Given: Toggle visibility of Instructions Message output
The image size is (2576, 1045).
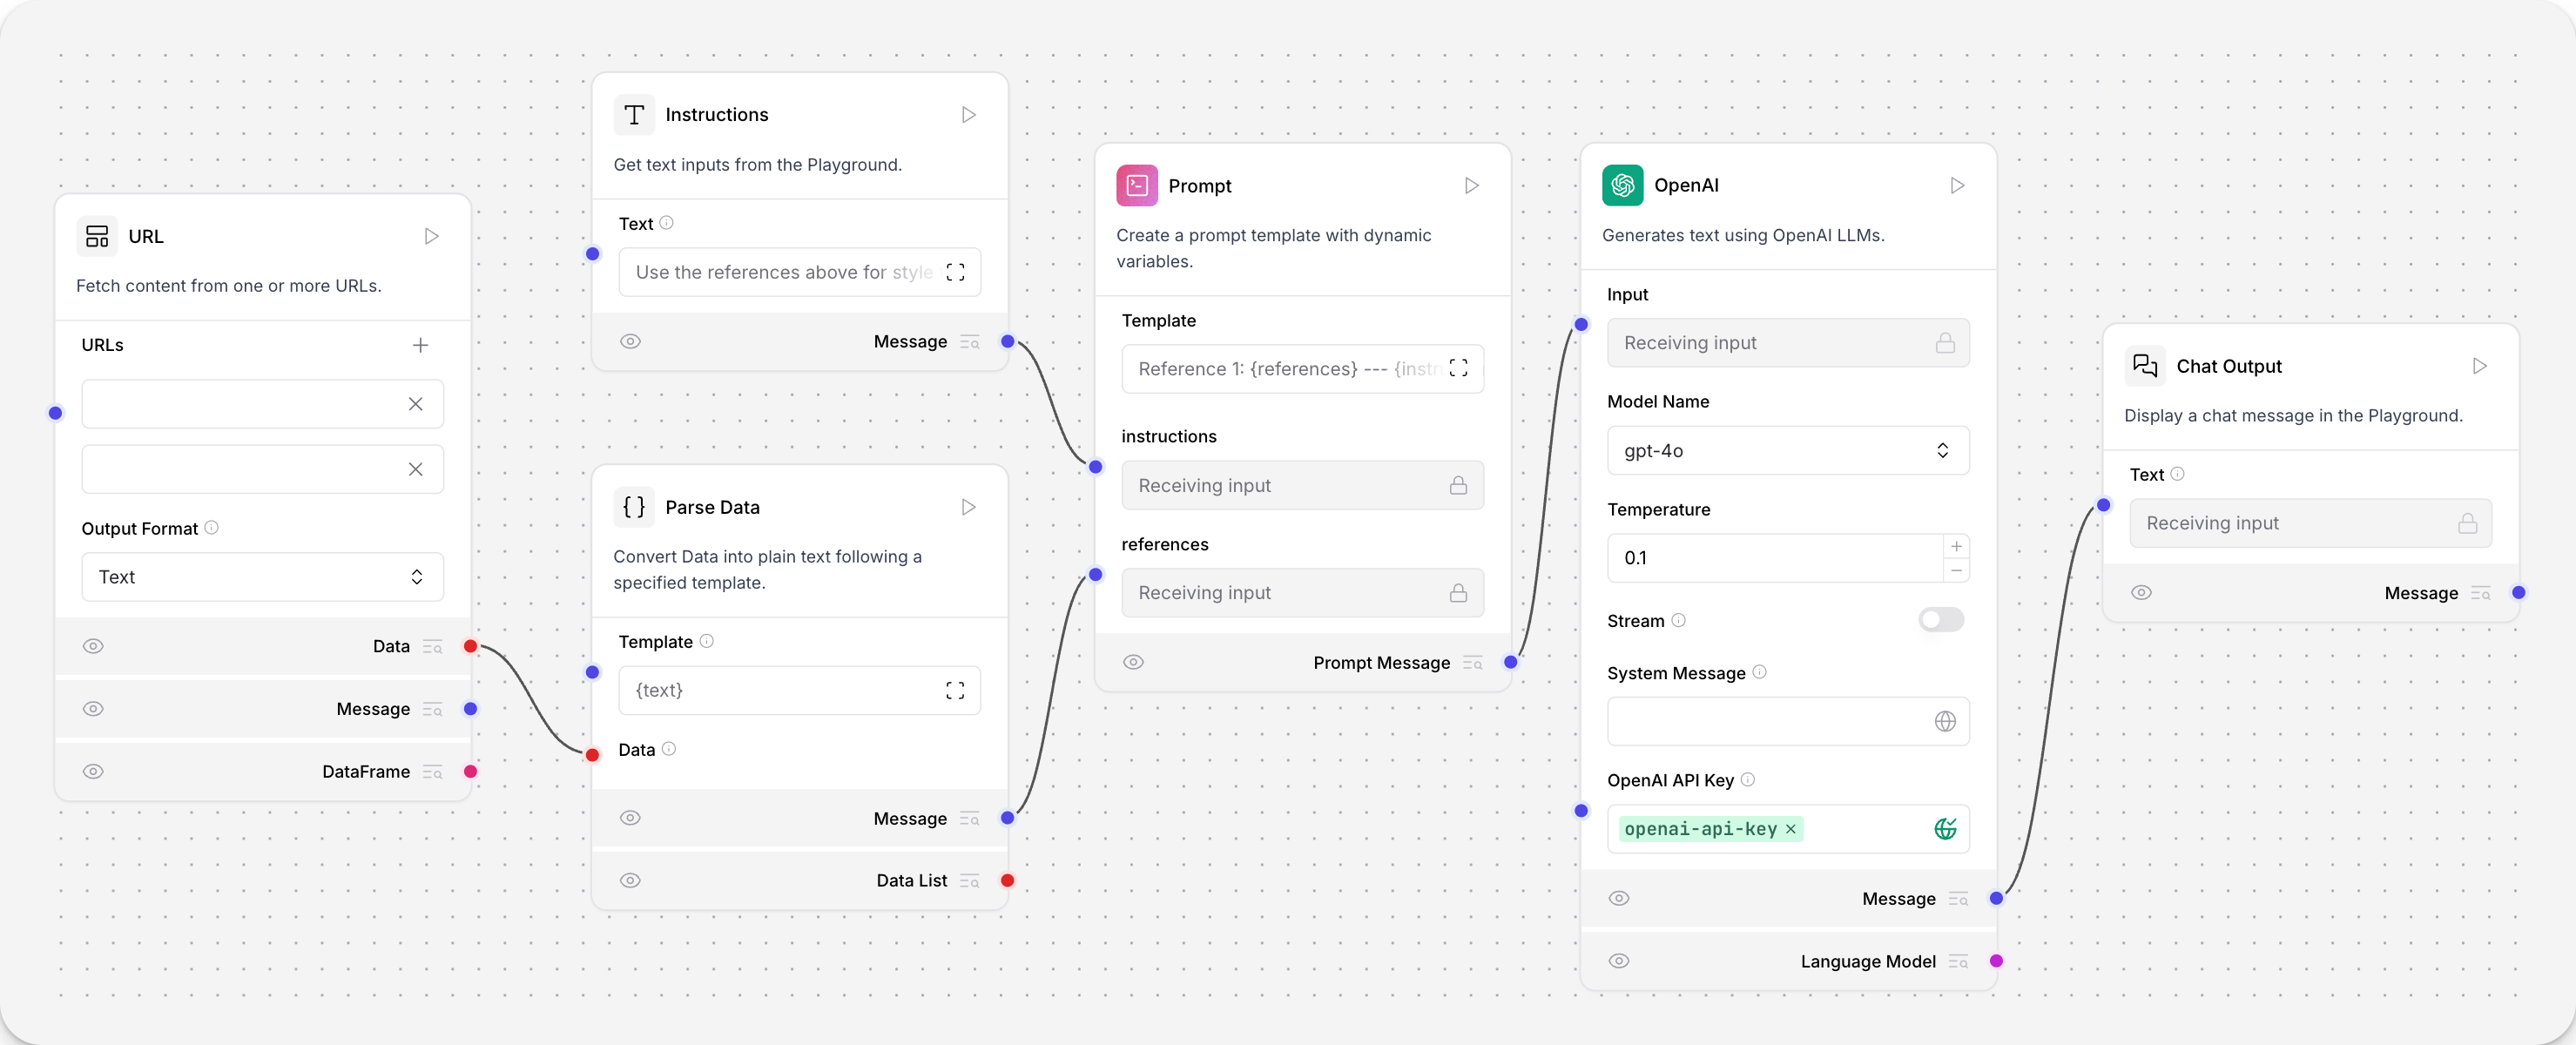Looking at the screenshot, I should tap(630, 341).
